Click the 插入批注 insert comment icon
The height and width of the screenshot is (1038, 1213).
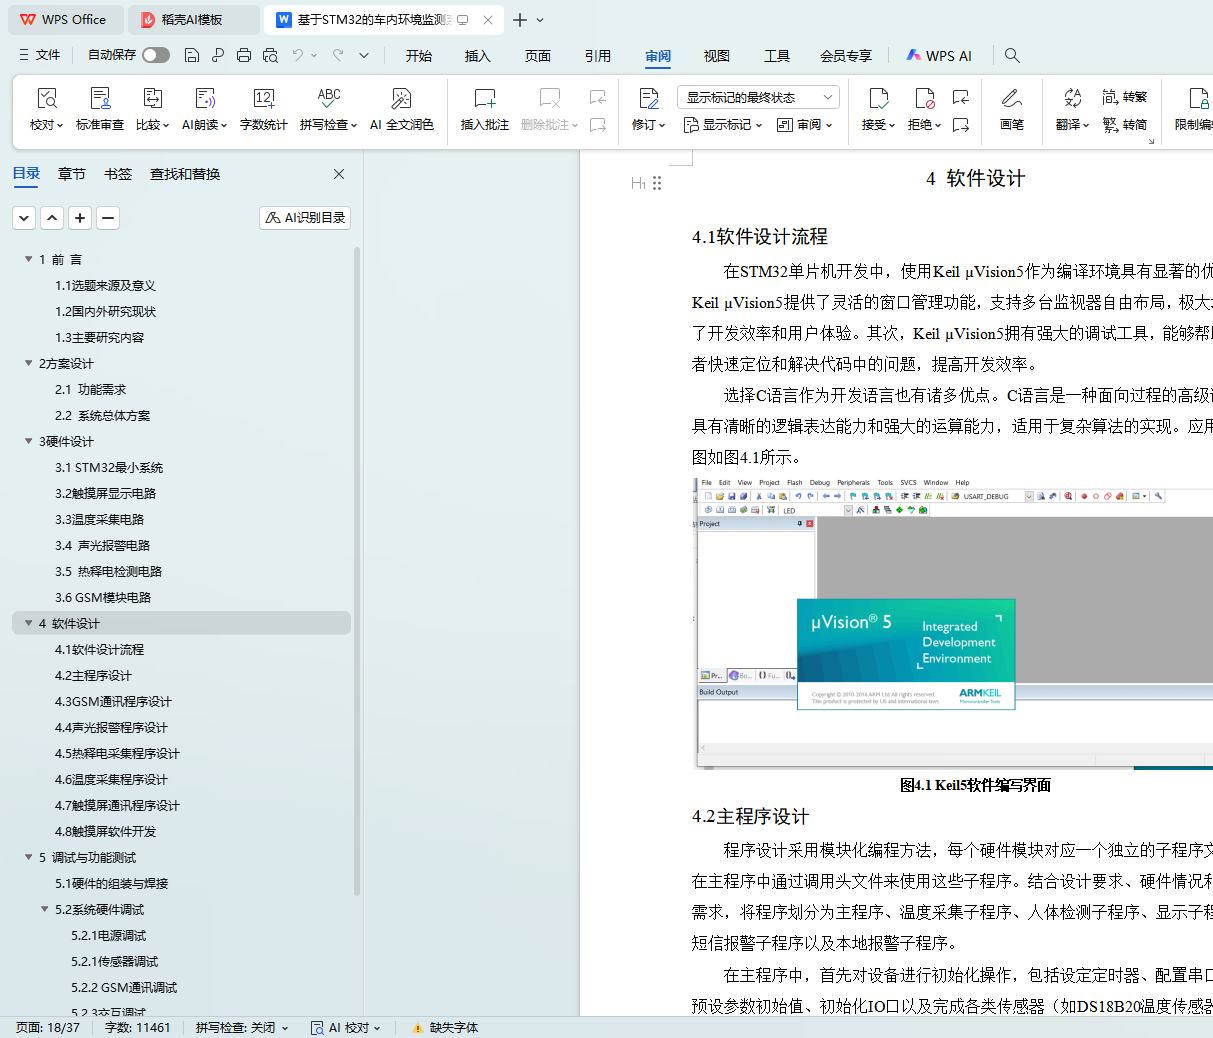click(x=484, y=99)
